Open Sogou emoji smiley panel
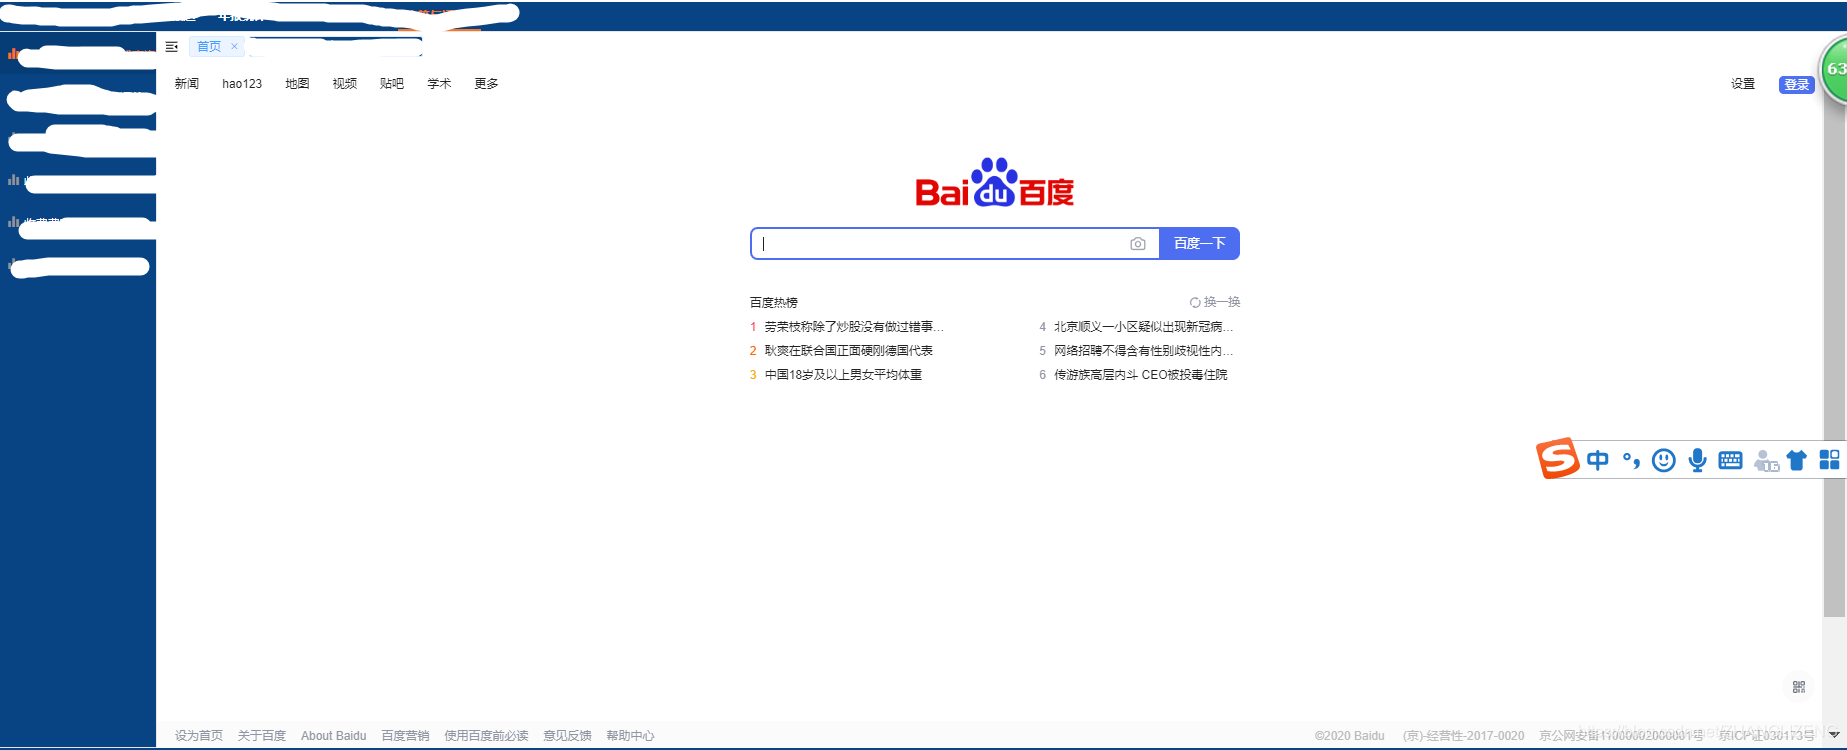 point(1664,460)
